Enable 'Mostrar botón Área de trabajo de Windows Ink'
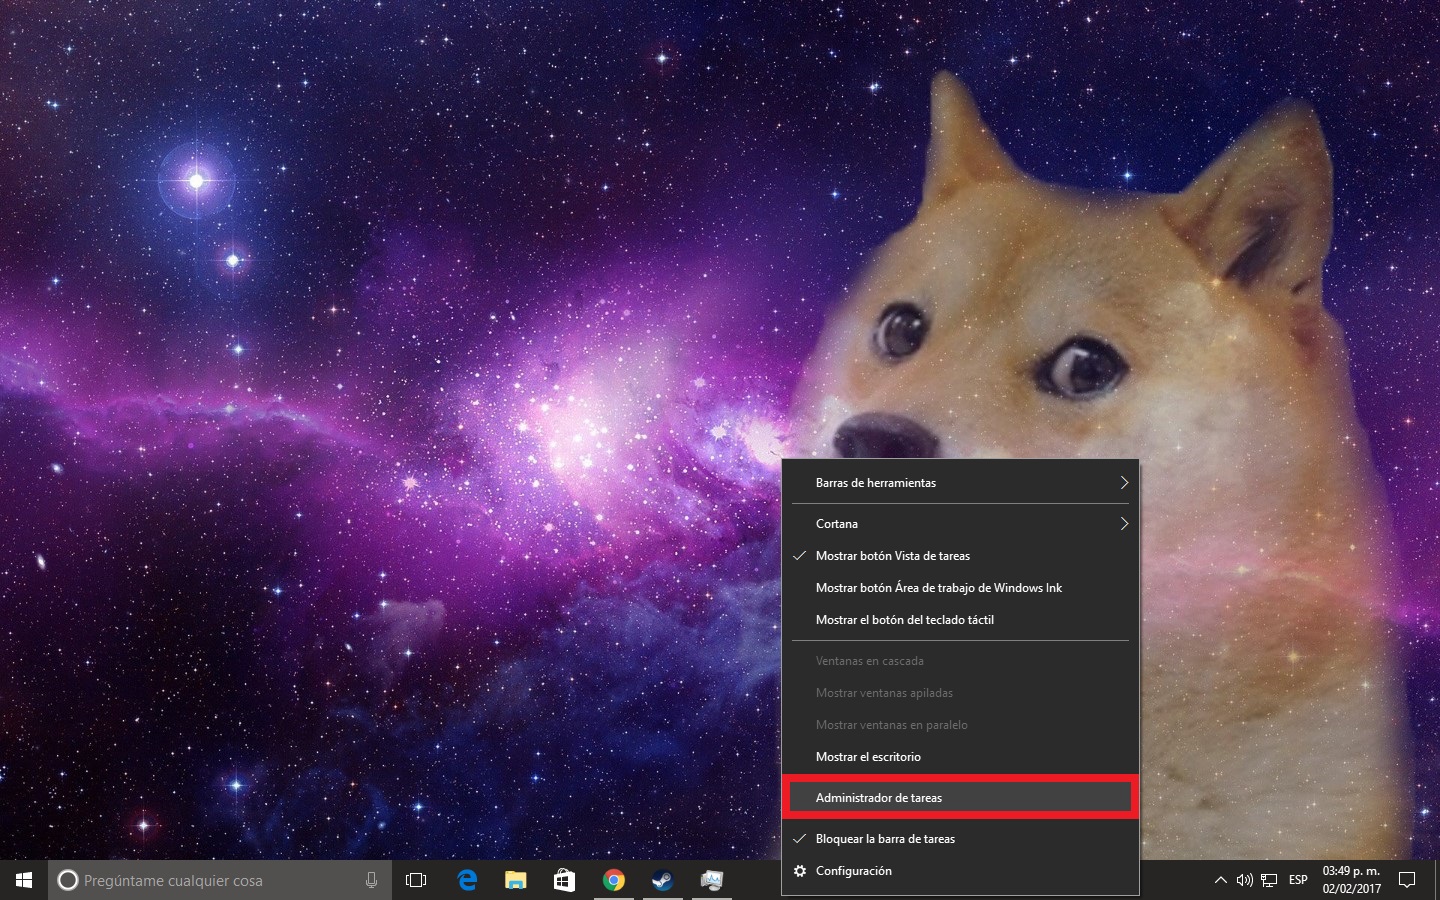The height and width of the screenshot is (900, 1440). point(960,588)
